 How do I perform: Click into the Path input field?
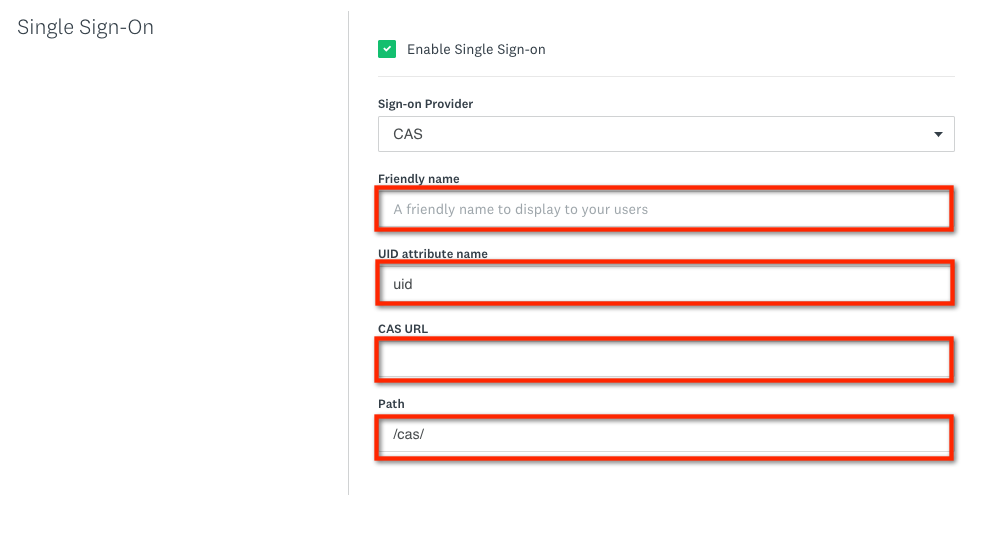point(665,434)
